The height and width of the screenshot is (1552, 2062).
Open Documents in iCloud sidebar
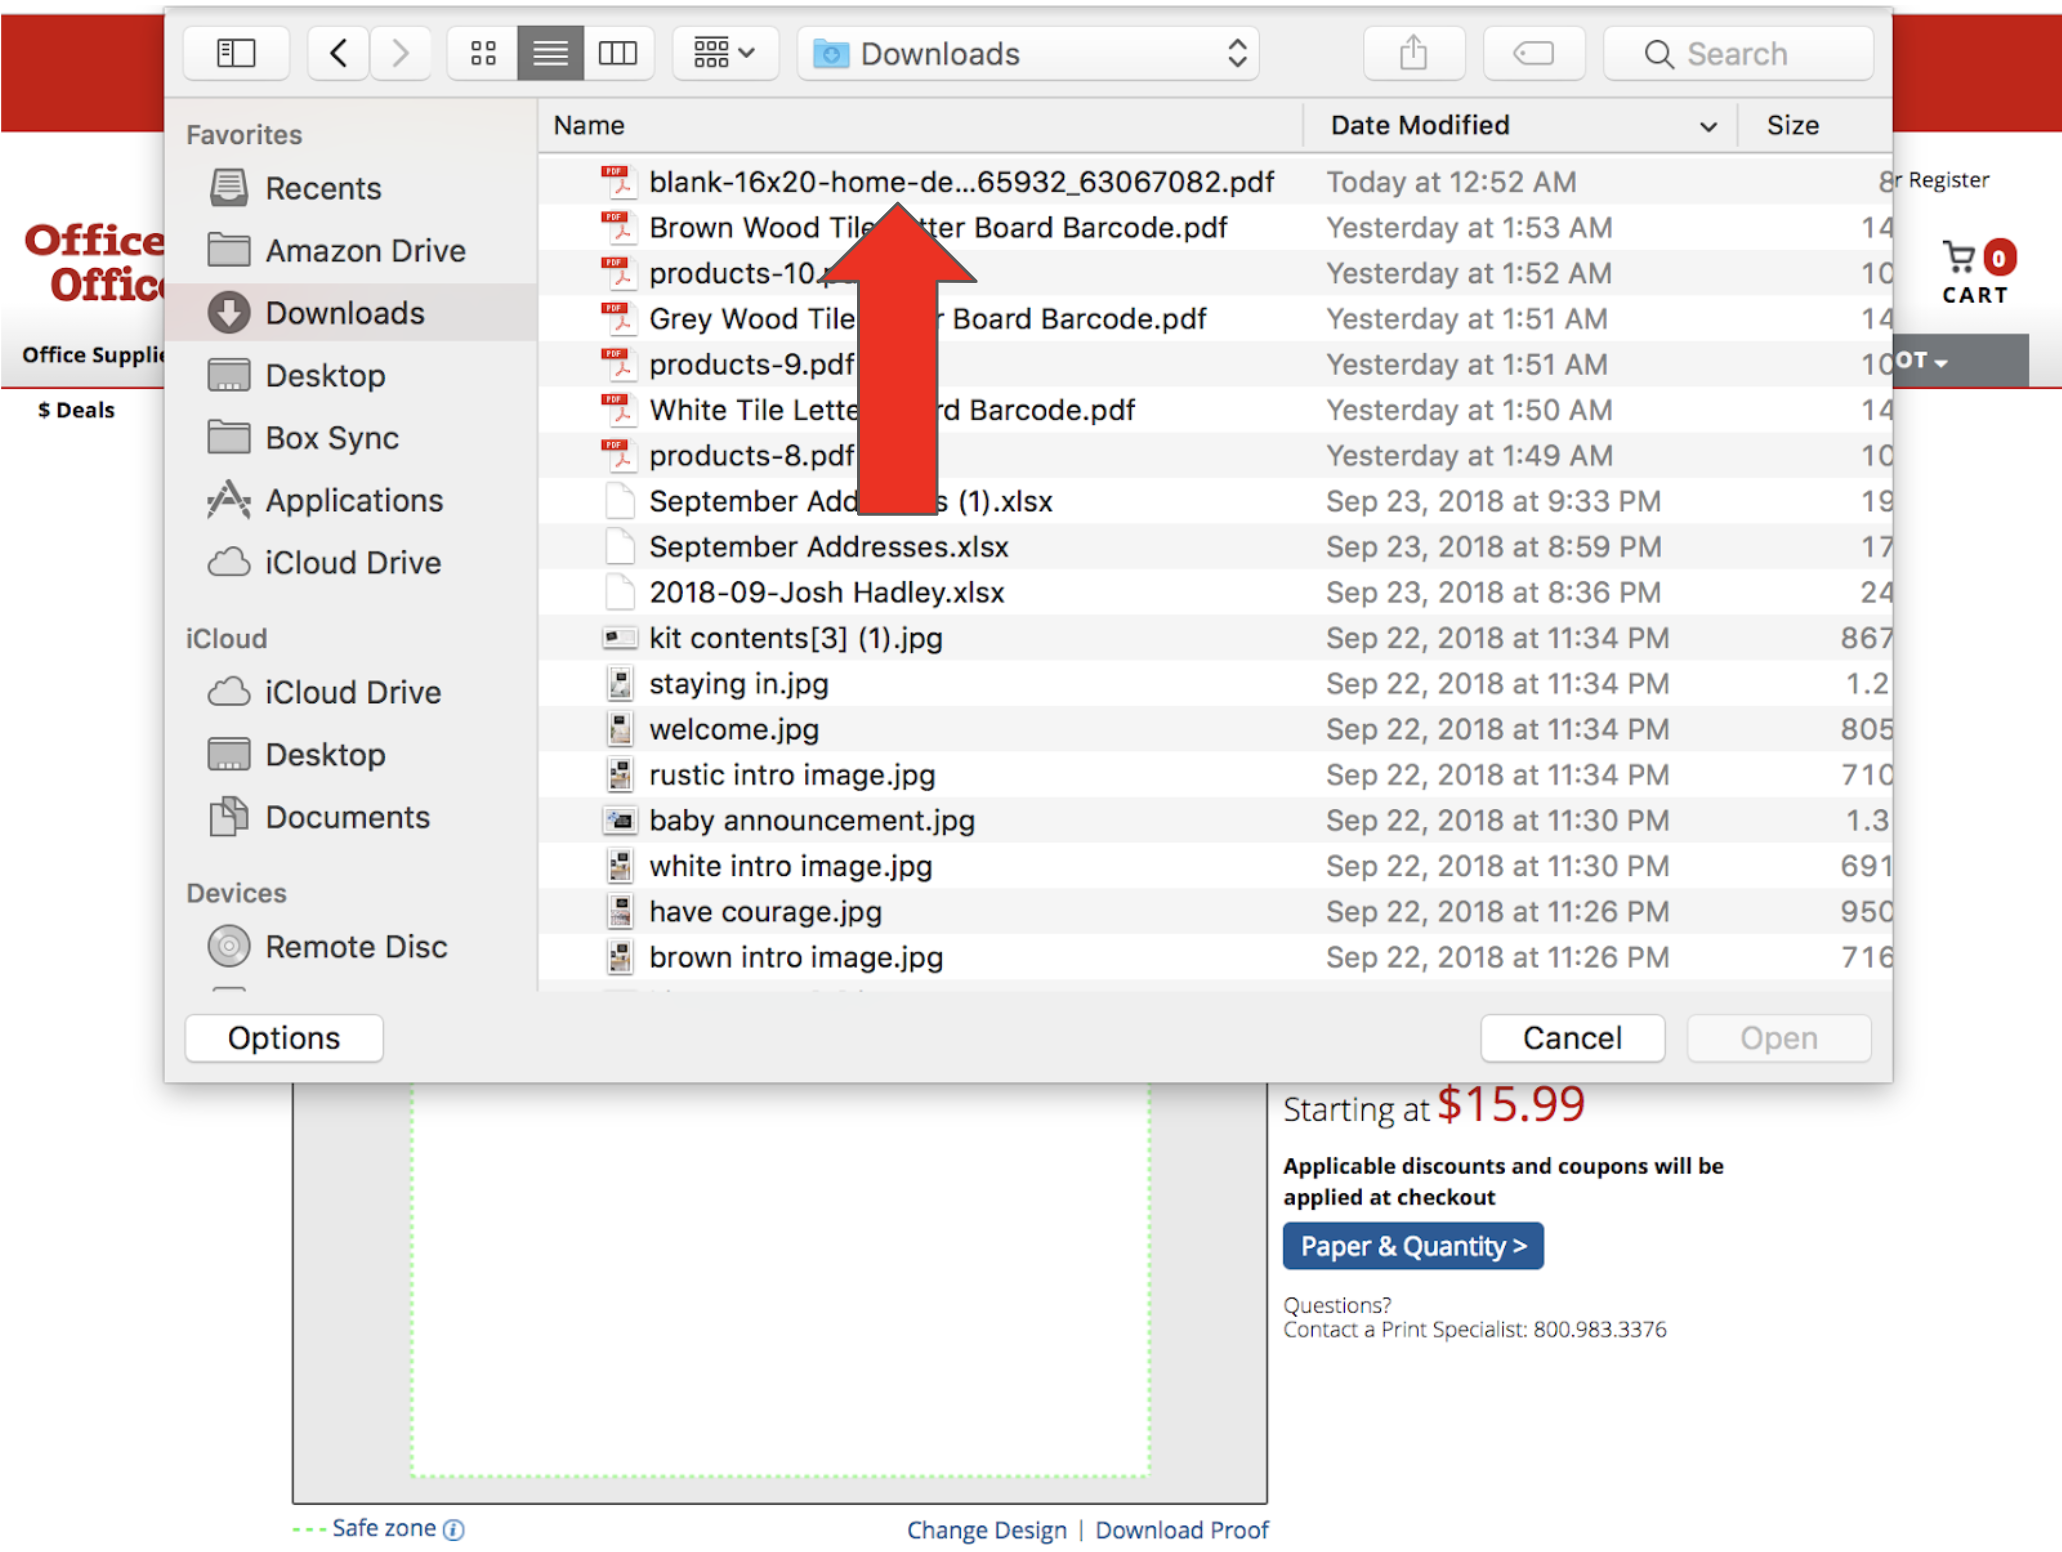click(347, 817)
